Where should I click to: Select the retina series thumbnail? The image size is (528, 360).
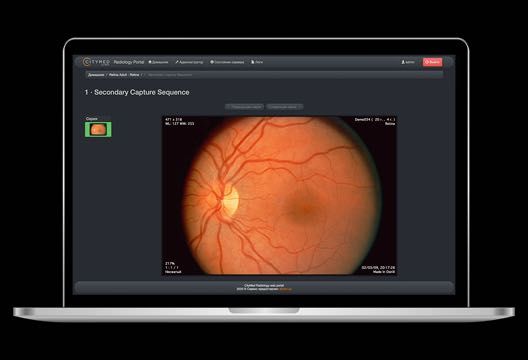(x=98, y=129)
